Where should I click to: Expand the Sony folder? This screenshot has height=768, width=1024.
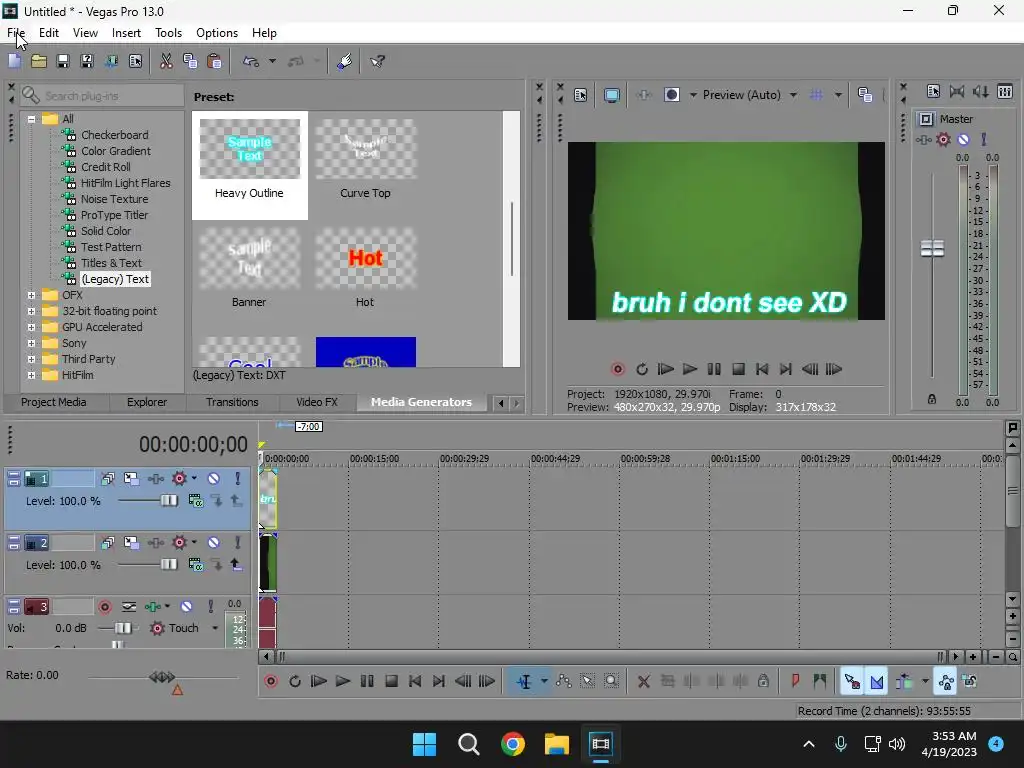tap(31, 343)
